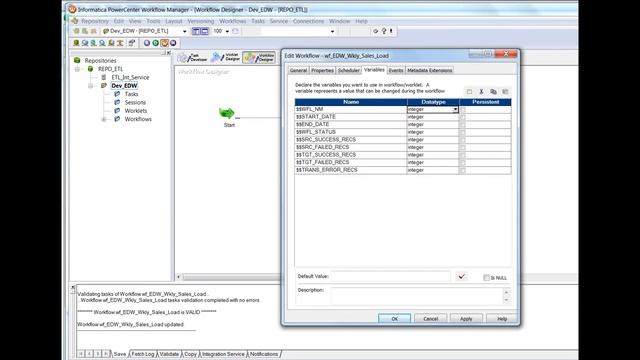This screenshot has height=360, width=640.
Task: Click the Add new variable icon
Action: click(x=469, y=91)
